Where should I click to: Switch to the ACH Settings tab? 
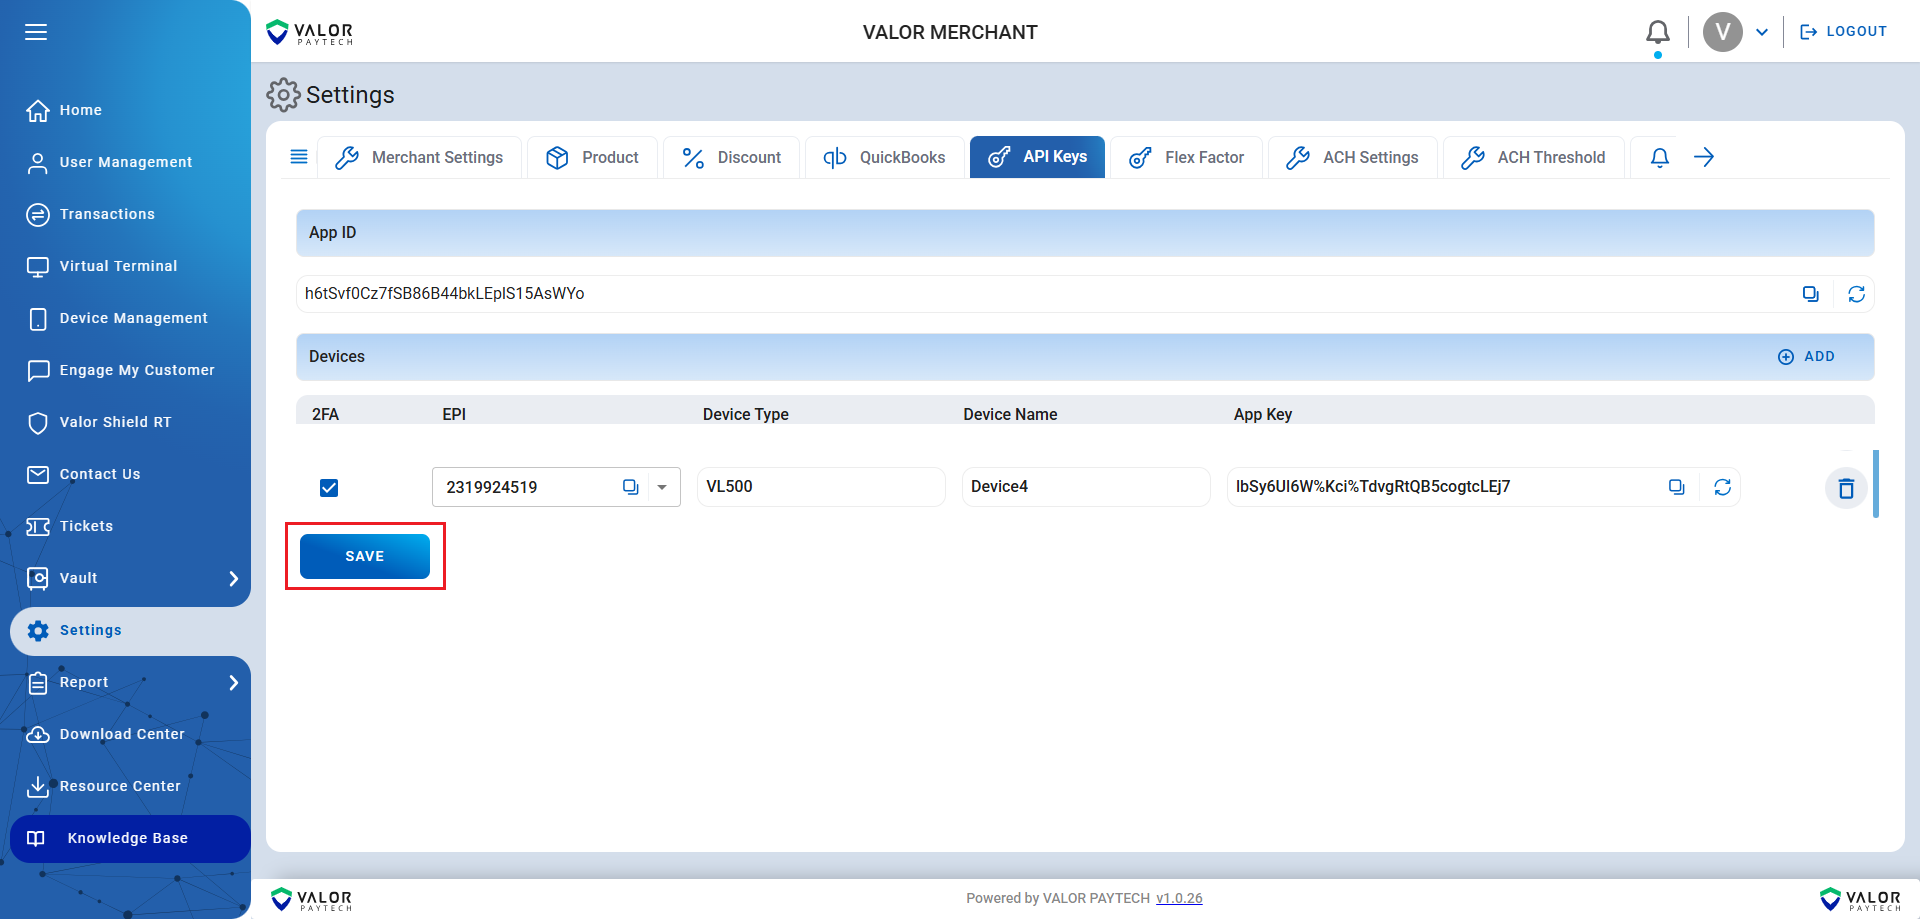click(1353, 157)
